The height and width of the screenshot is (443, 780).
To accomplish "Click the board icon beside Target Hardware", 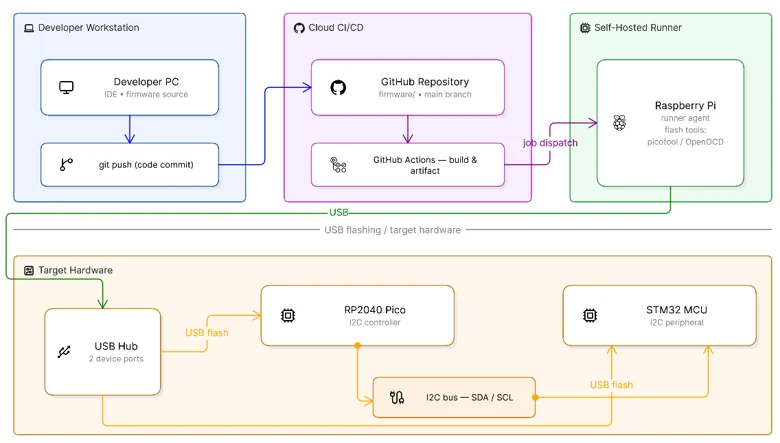I will tap(29, 270).
